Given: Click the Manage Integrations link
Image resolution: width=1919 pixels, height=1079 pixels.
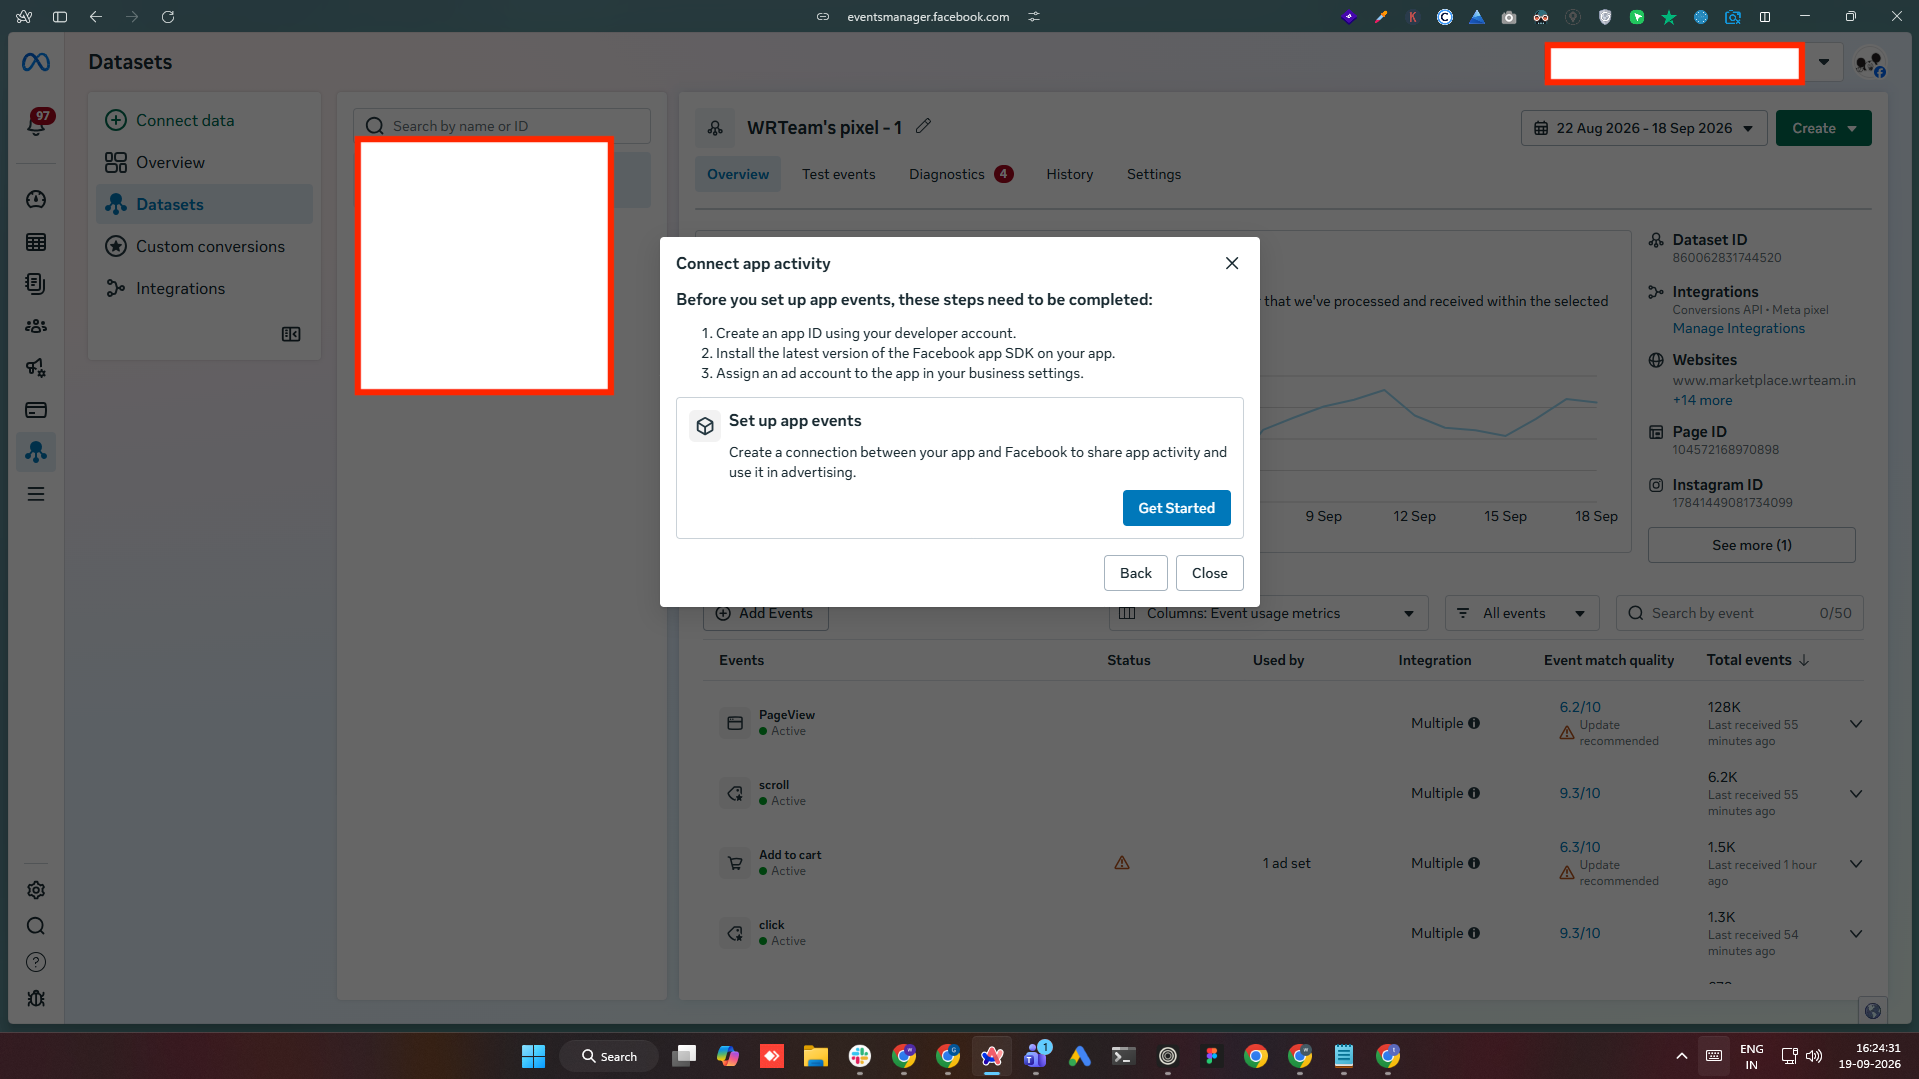Looking at the screenshot, I should point(1738,328).
